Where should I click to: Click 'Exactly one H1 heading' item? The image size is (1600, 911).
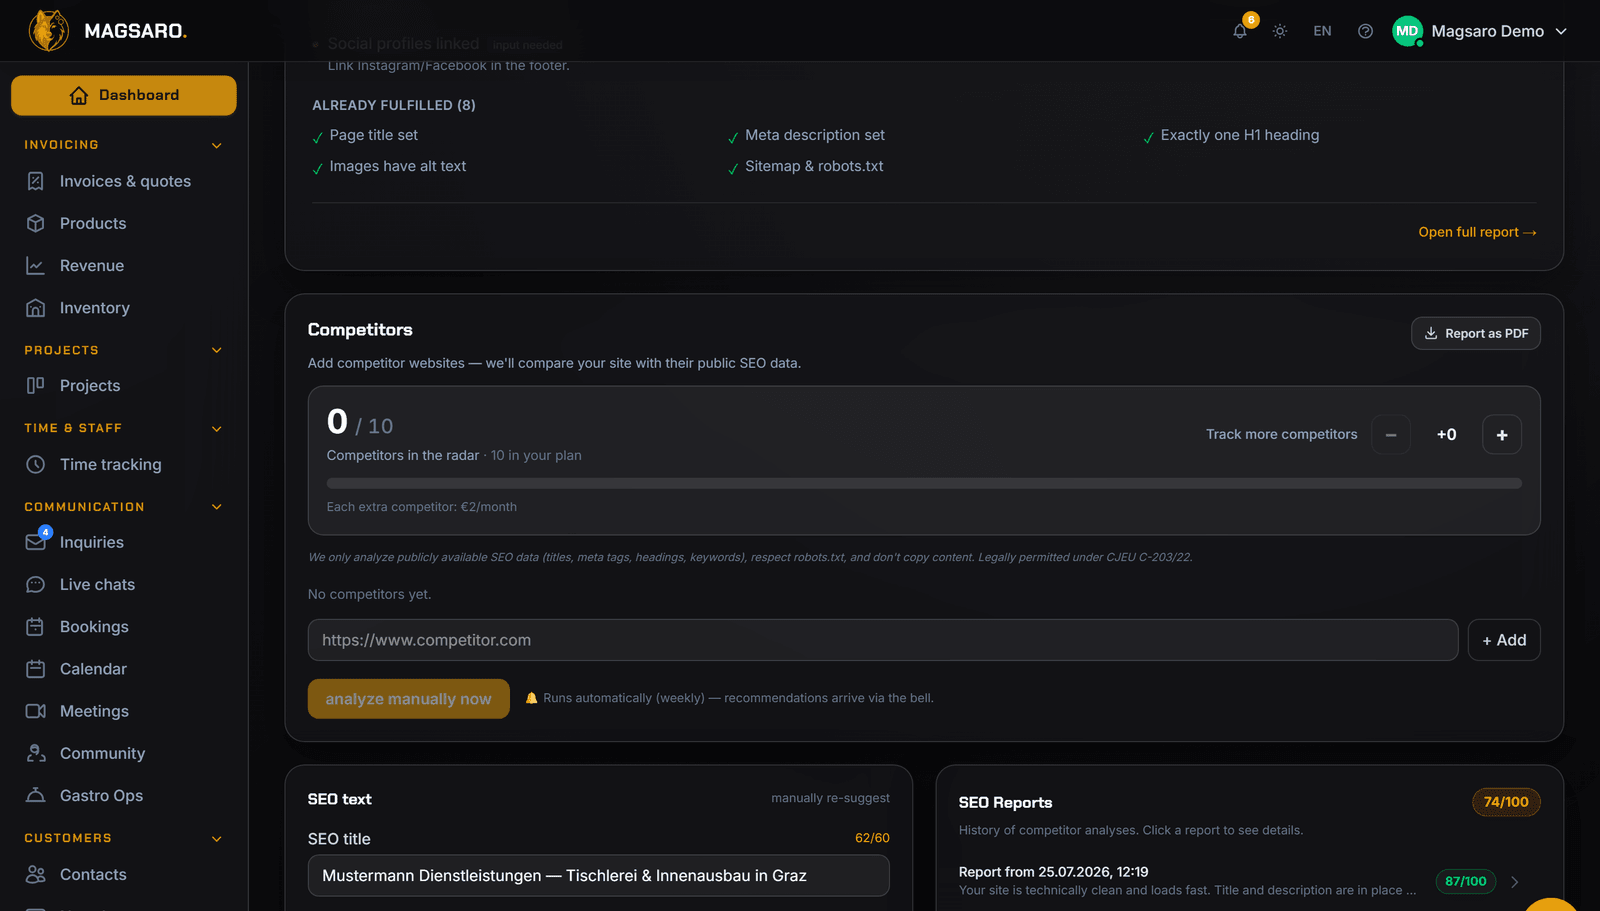[1231, 135]
